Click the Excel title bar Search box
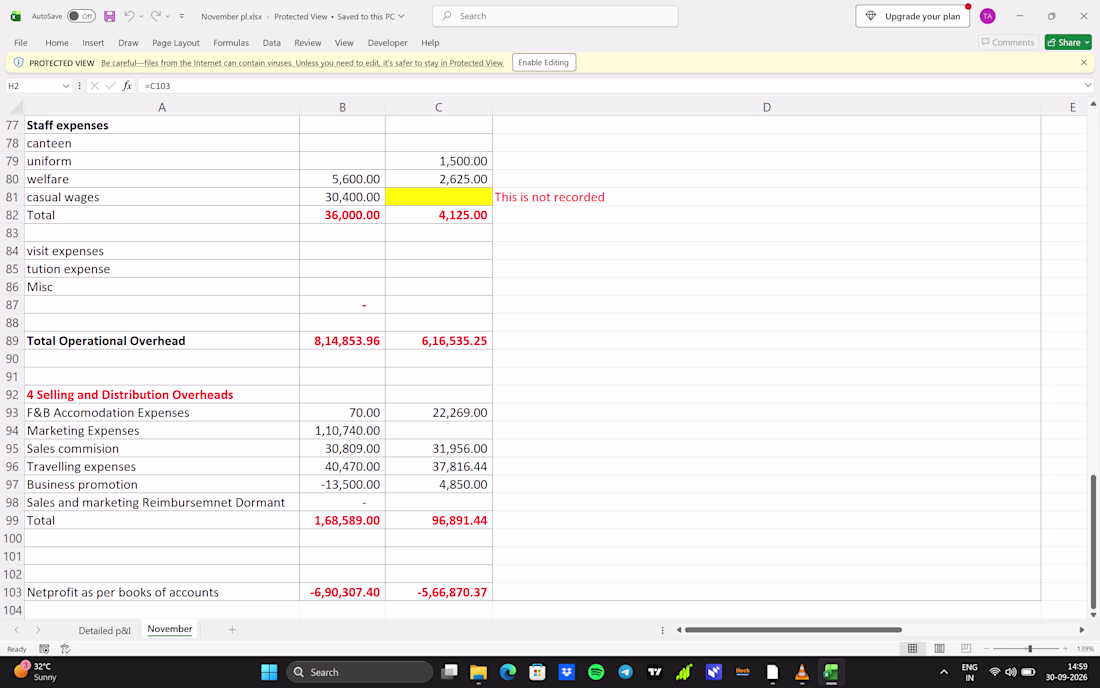 pyautogui.click(x=556, y=16)
